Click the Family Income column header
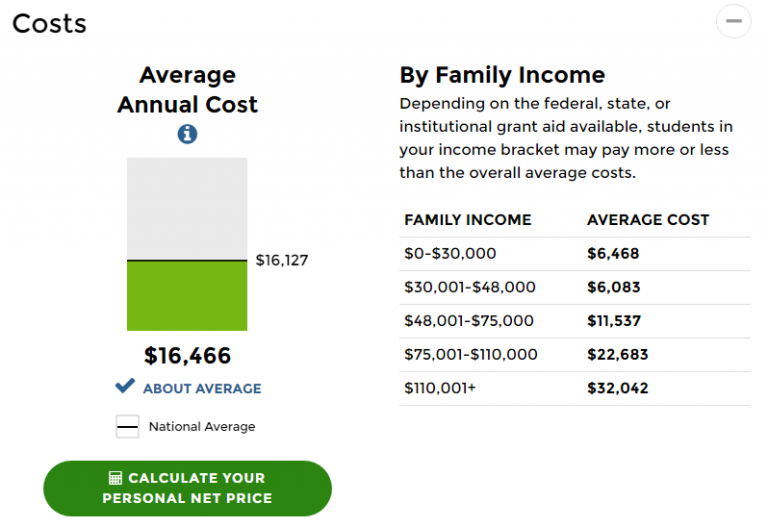 tap(468, 220)
